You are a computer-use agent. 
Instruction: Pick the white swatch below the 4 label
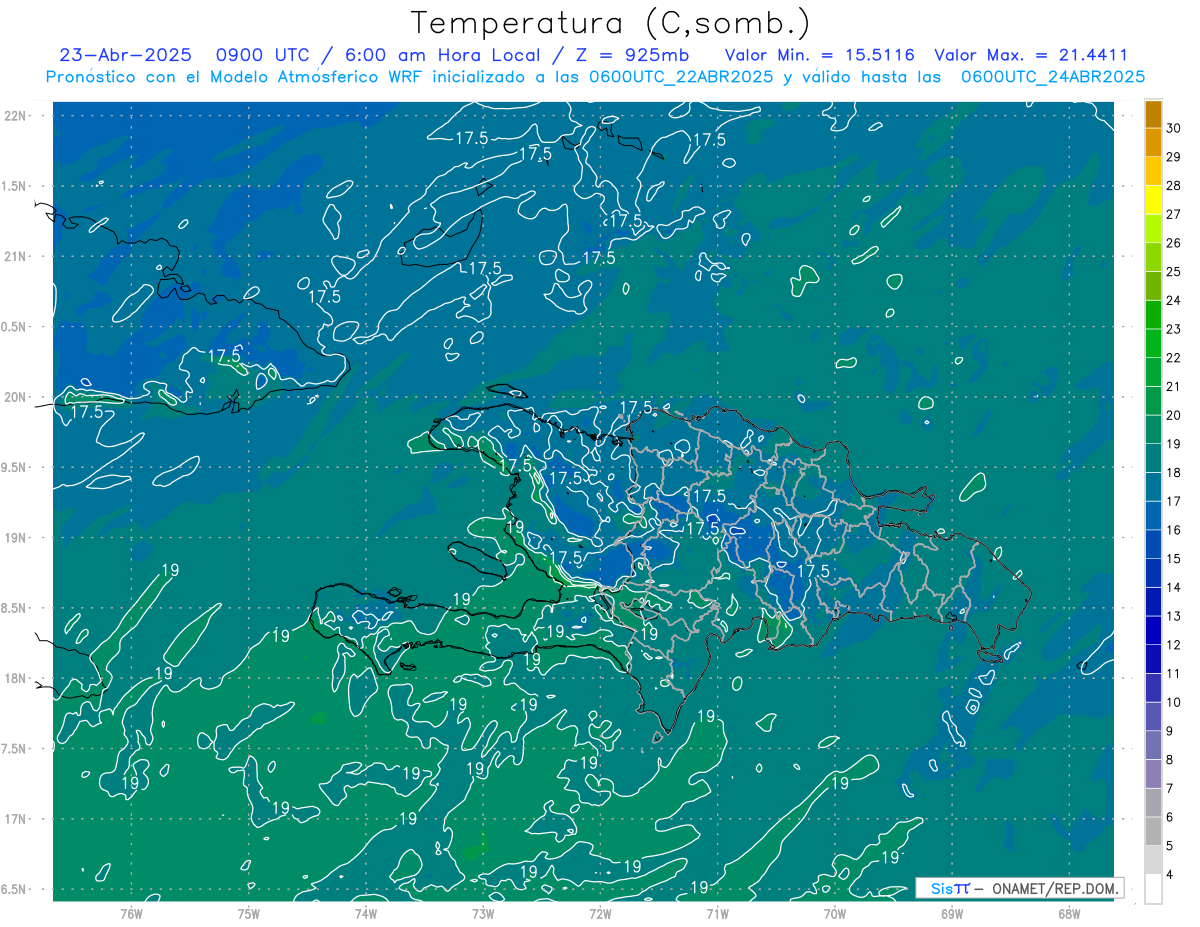[1153, 889]
